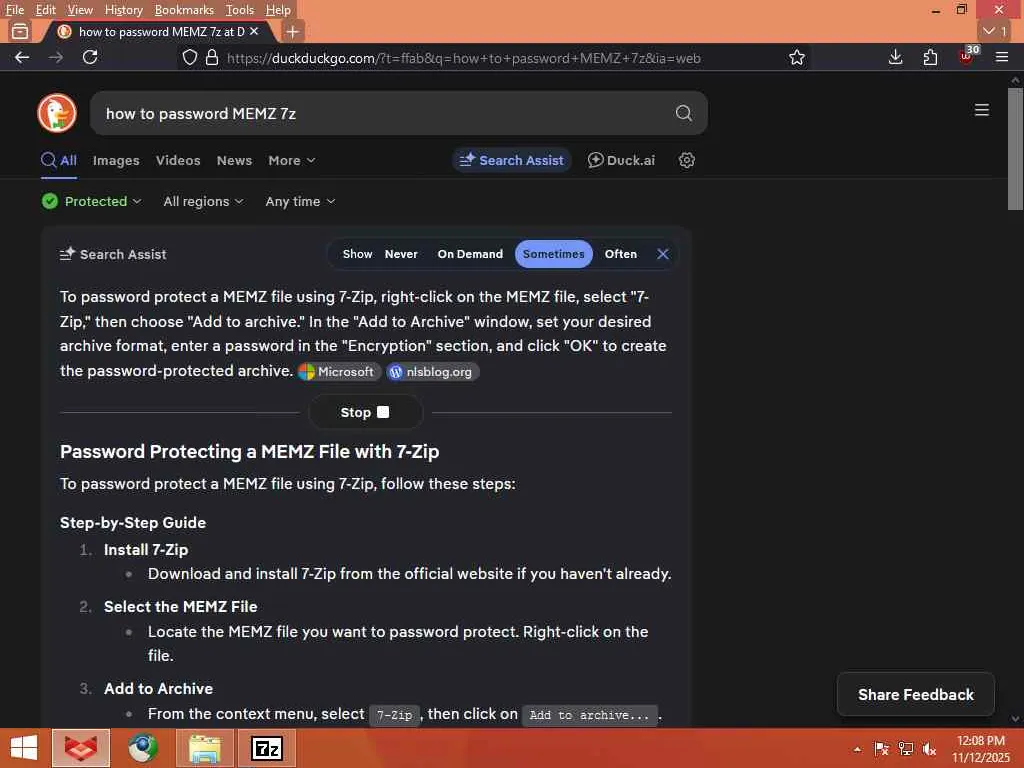The width and height of the screenshot is (1024, 768).
Task: Open the Tools menu
Action: 240,10
